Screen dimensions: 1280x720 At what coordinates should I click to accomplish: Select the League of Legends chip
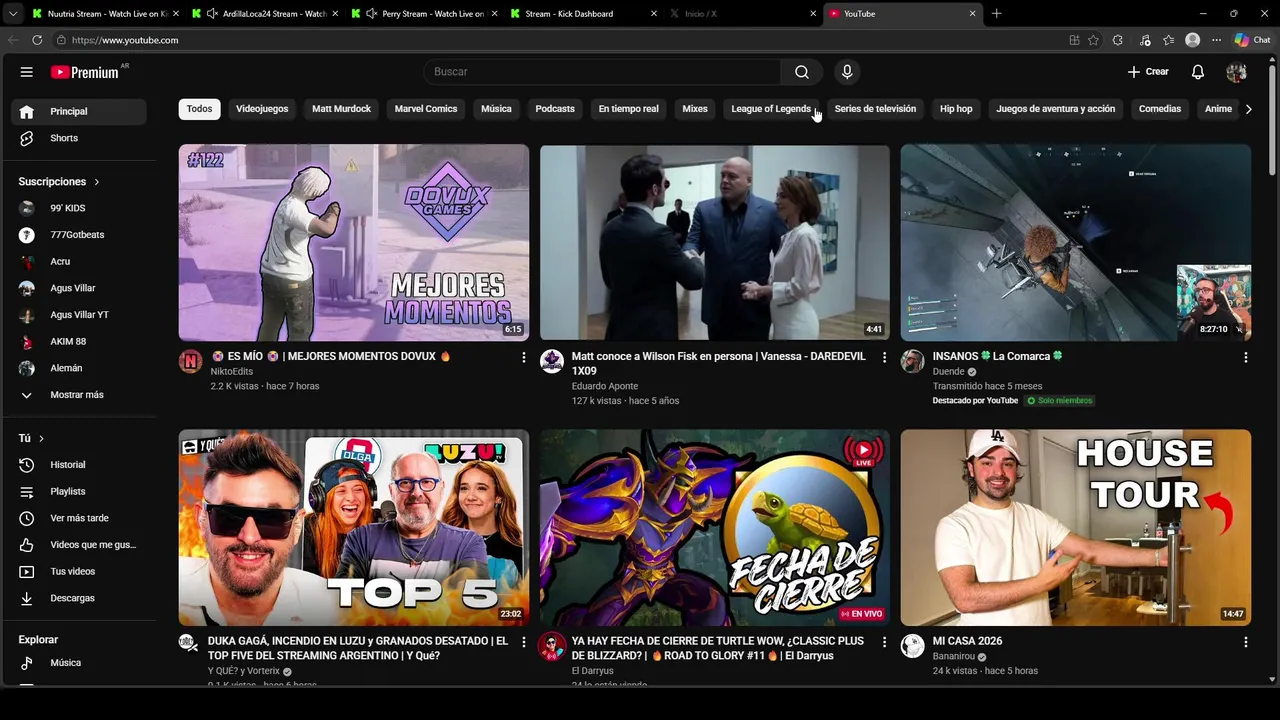[771, 109]
